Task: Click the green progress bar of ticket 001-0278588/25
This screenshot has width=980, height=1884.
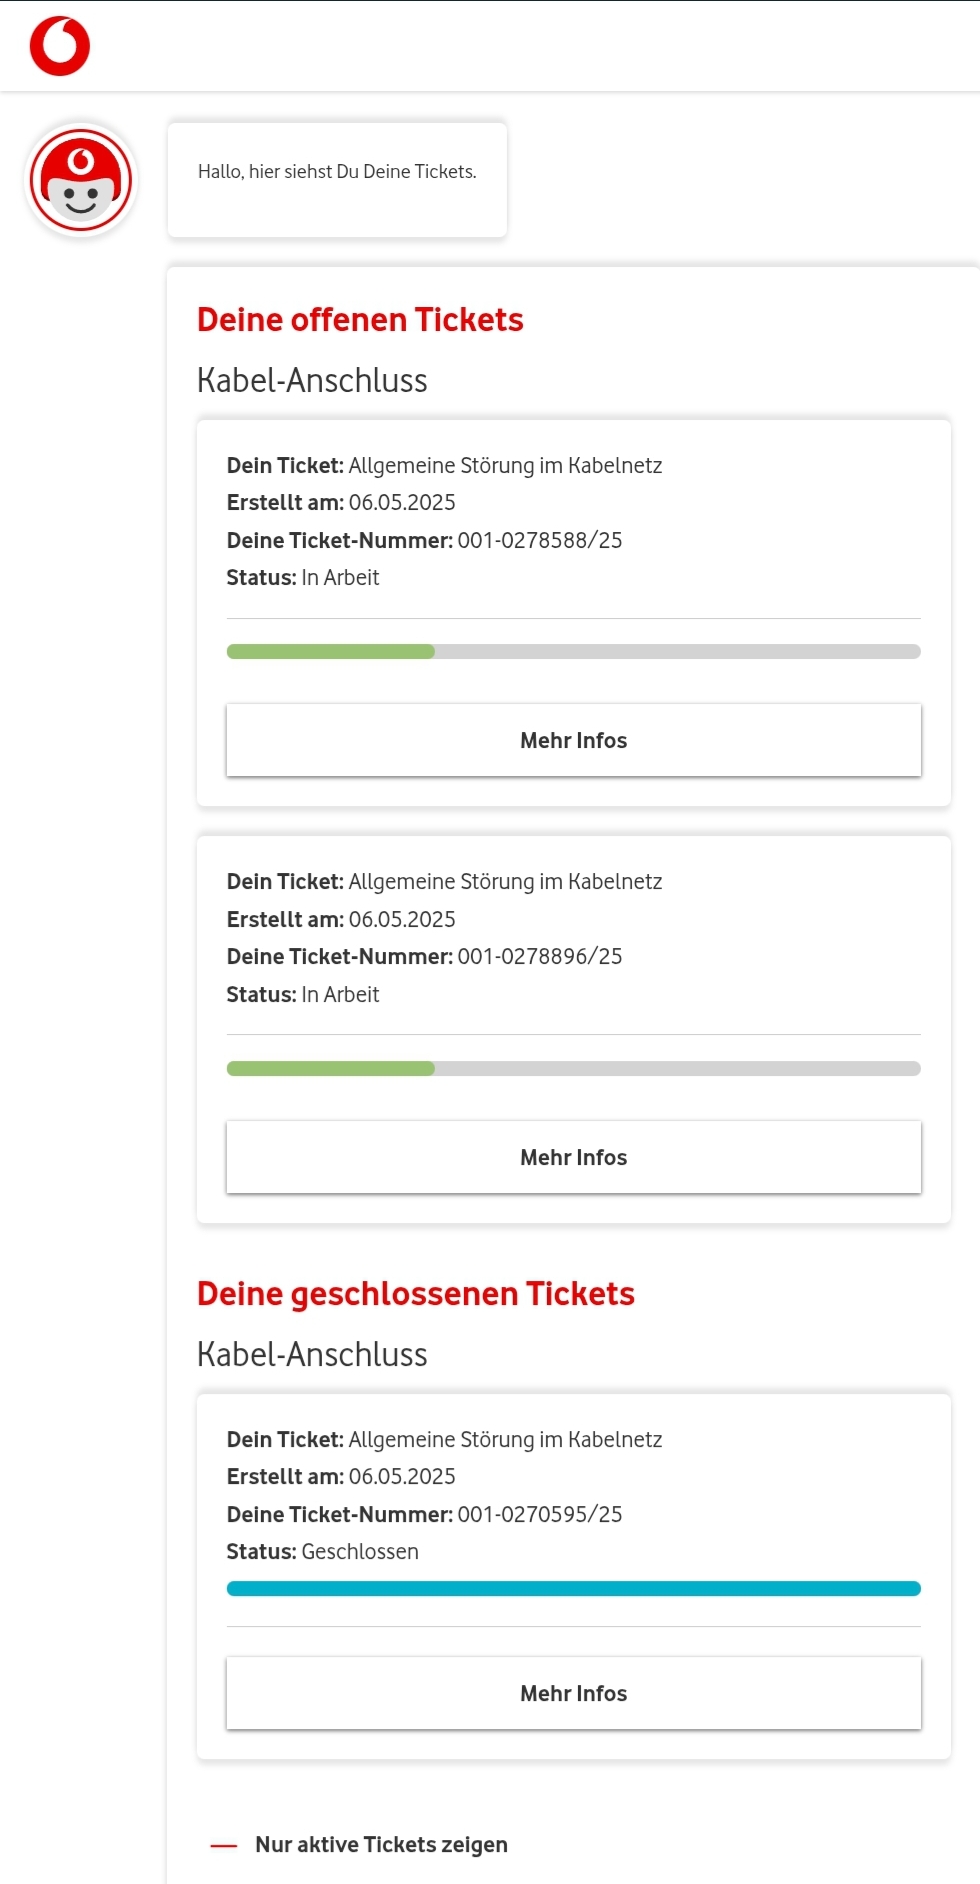Action: coord(331,652)
